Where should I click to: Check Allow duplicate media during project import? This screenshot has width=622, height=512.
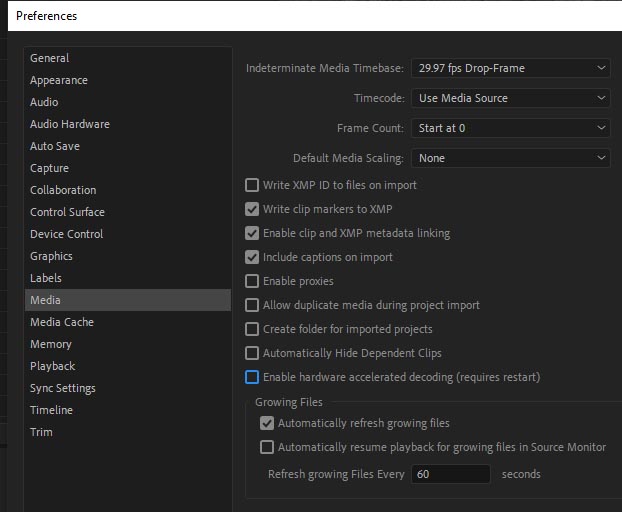point(252,305)
